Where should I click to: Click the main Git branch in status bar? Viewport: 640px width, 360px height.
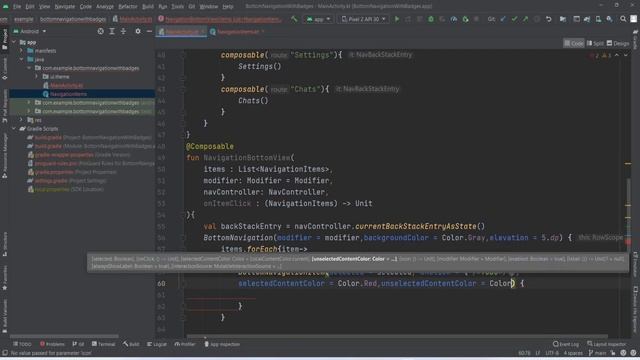(598, 353)
